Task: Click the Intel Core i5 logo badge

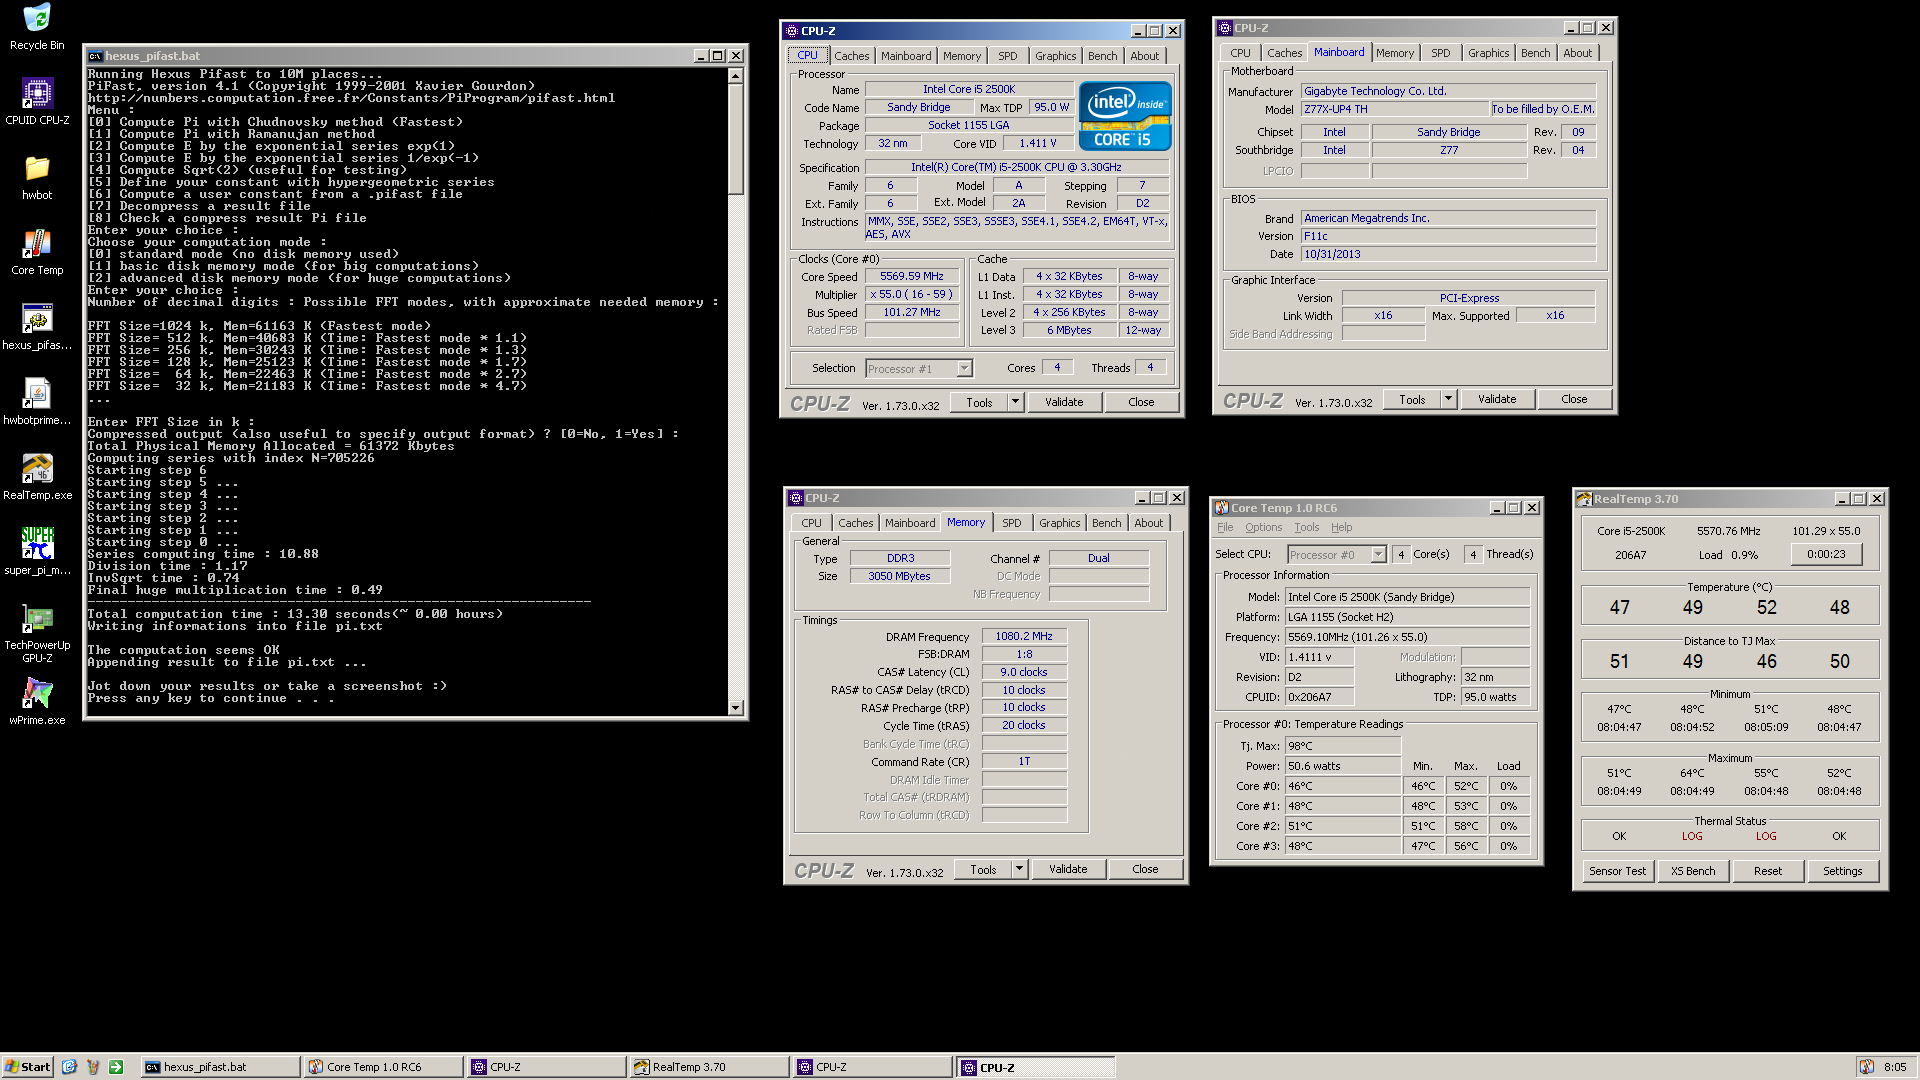Action: pyautogui.click(x=1125, y=116)
